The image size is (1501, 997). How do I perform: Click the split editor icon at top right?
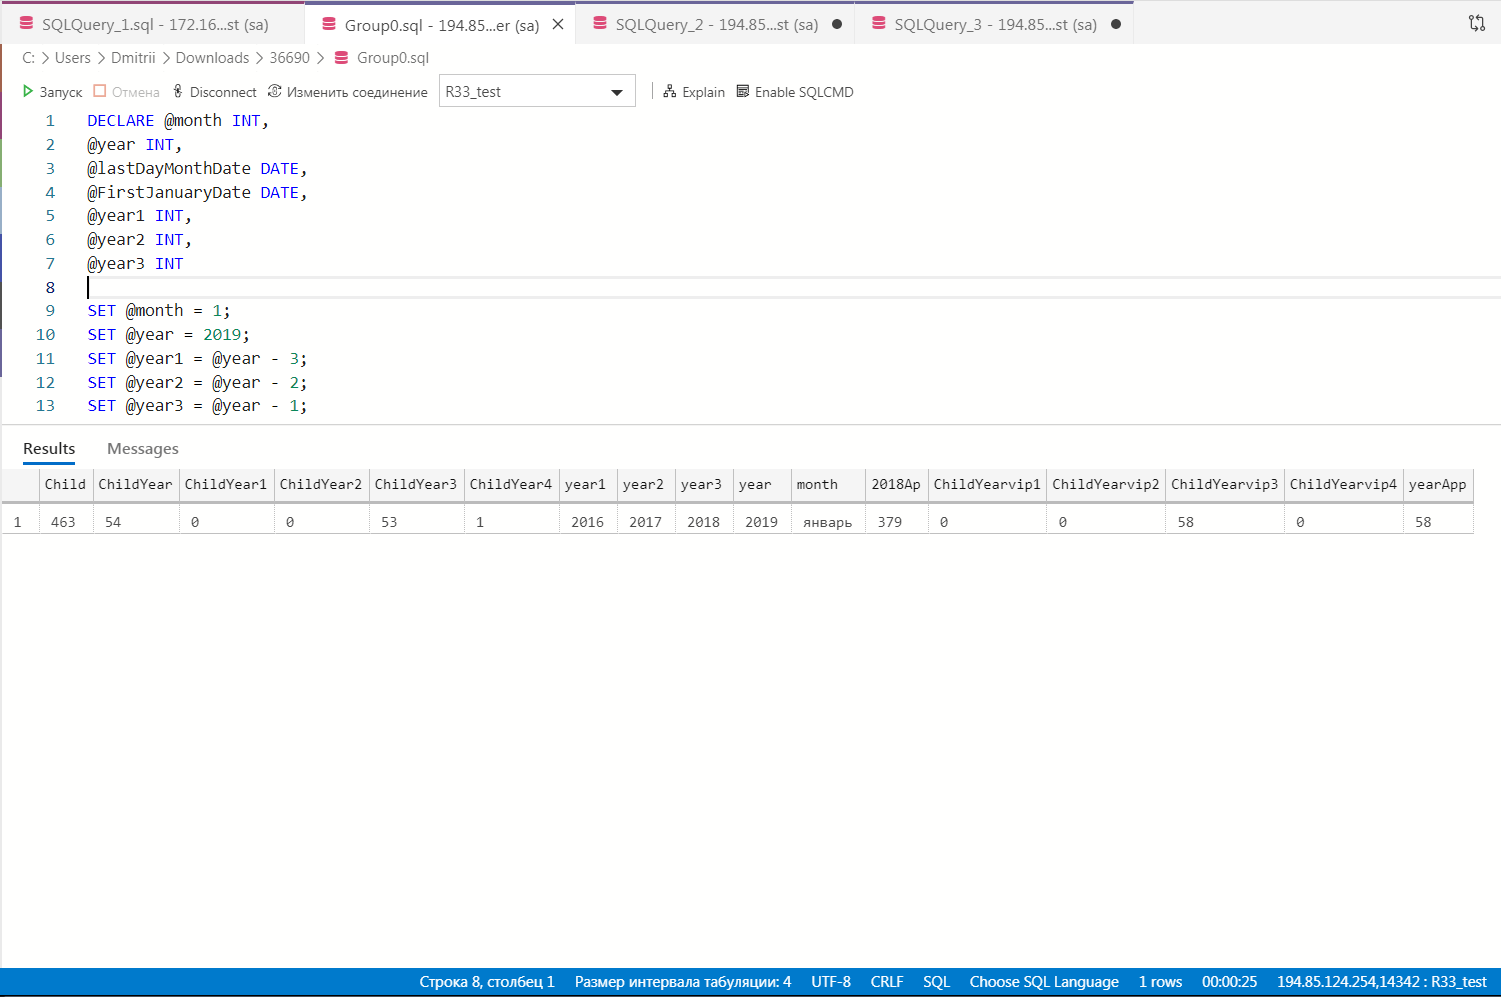pos(1477,22)
